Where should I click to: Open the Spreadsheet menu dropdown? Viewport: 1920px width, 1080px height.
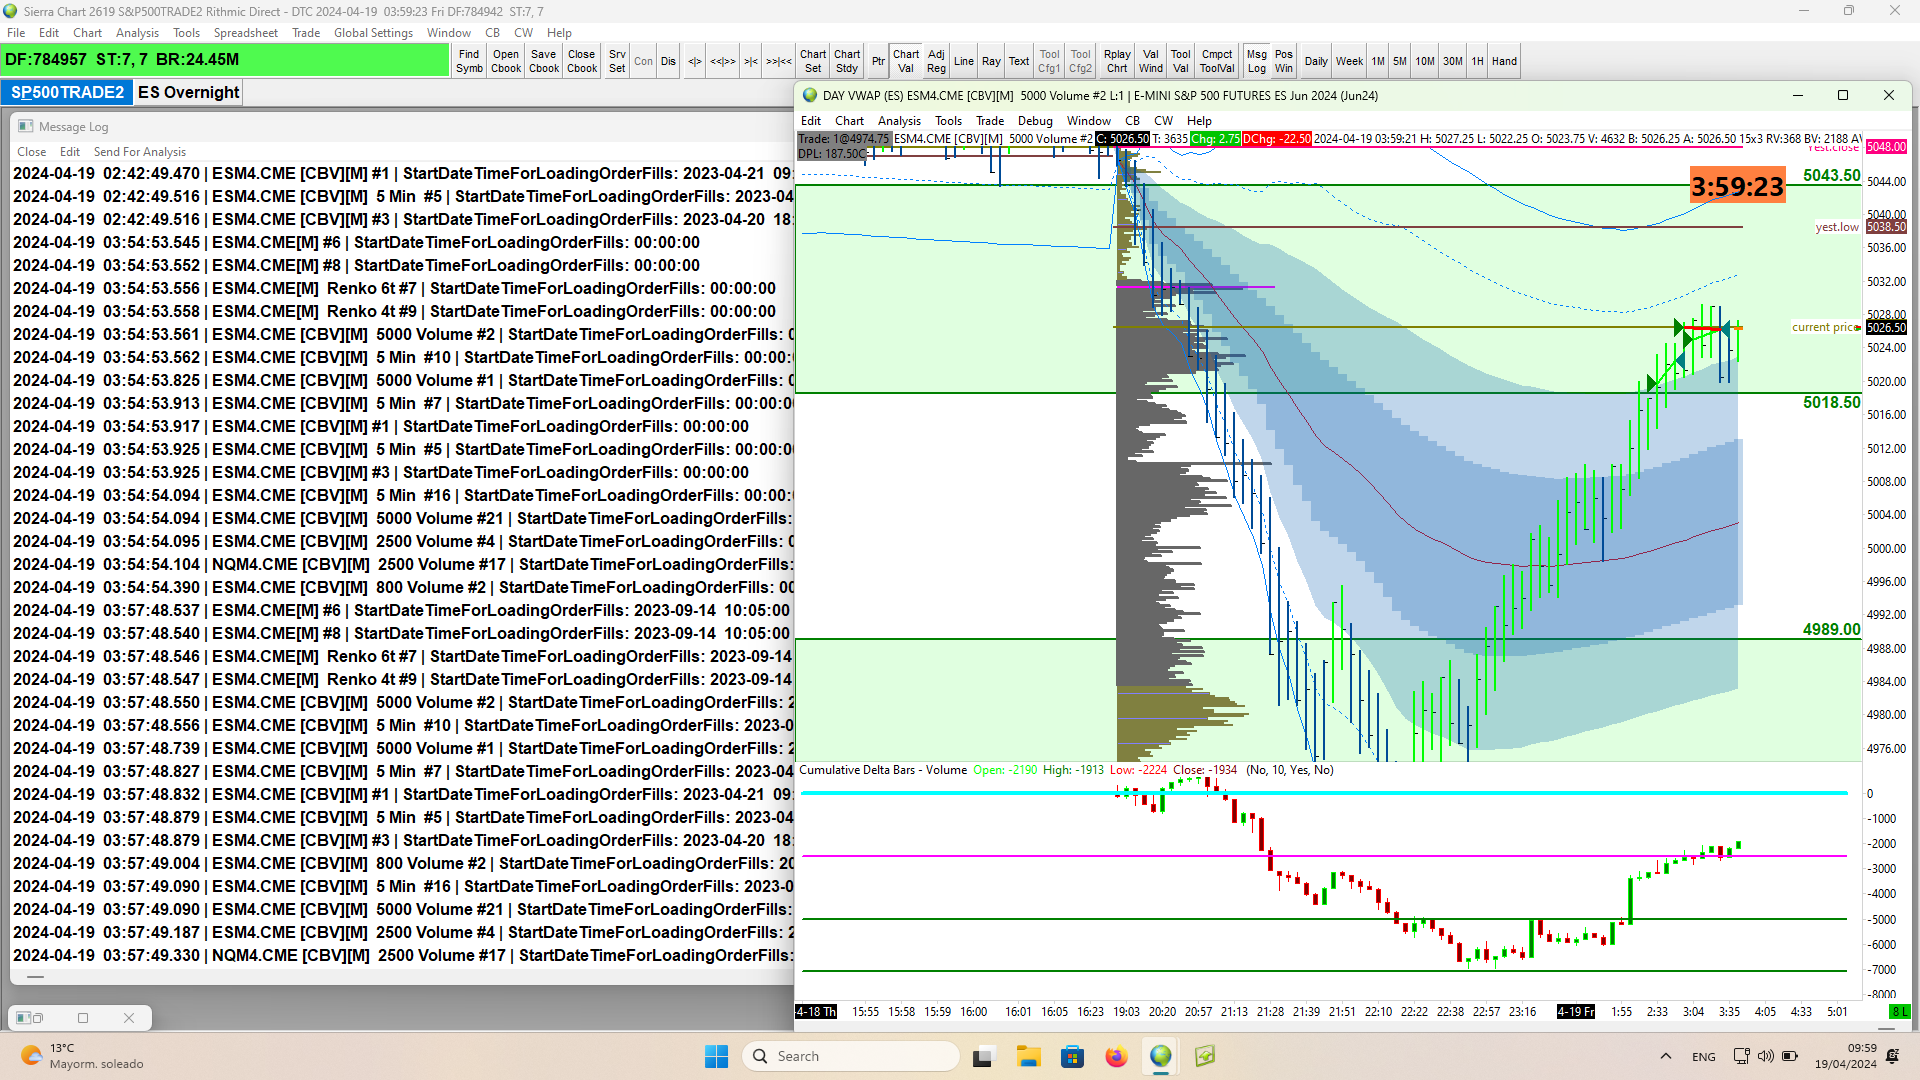coord(245,33)
